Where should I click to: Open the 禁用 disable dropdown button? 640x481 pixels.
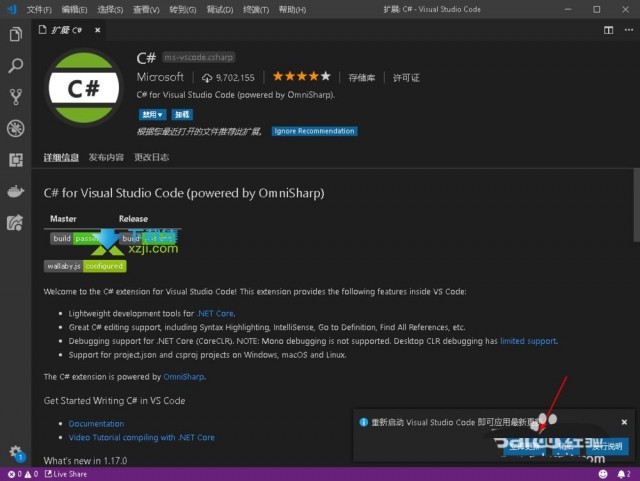pyautogui.click(x=152, y=115)
